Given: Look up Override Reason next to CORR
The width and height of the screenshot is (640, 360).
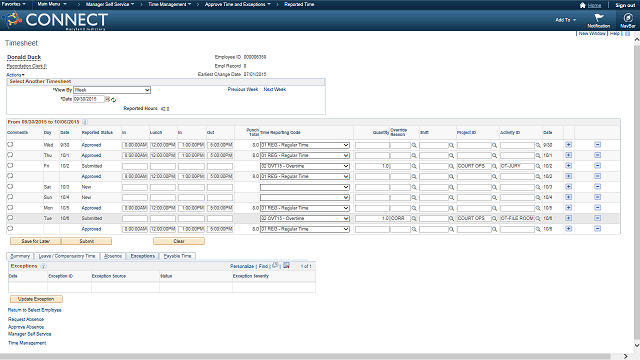Looking at the screenshot, I should tap(414, 218).
